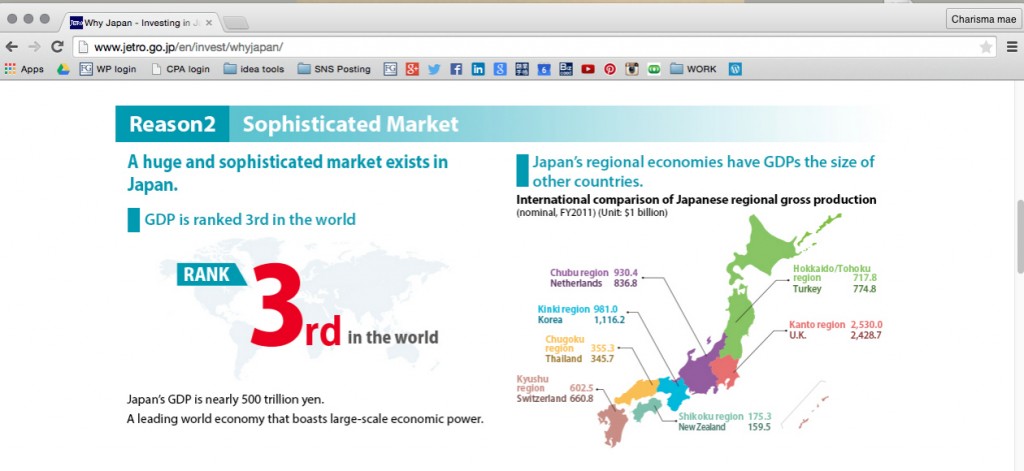The width and height of the screenshot is (1024, 471).
Task: Click the Chubu region 930.4 label
Action: [x=594, y=272]
